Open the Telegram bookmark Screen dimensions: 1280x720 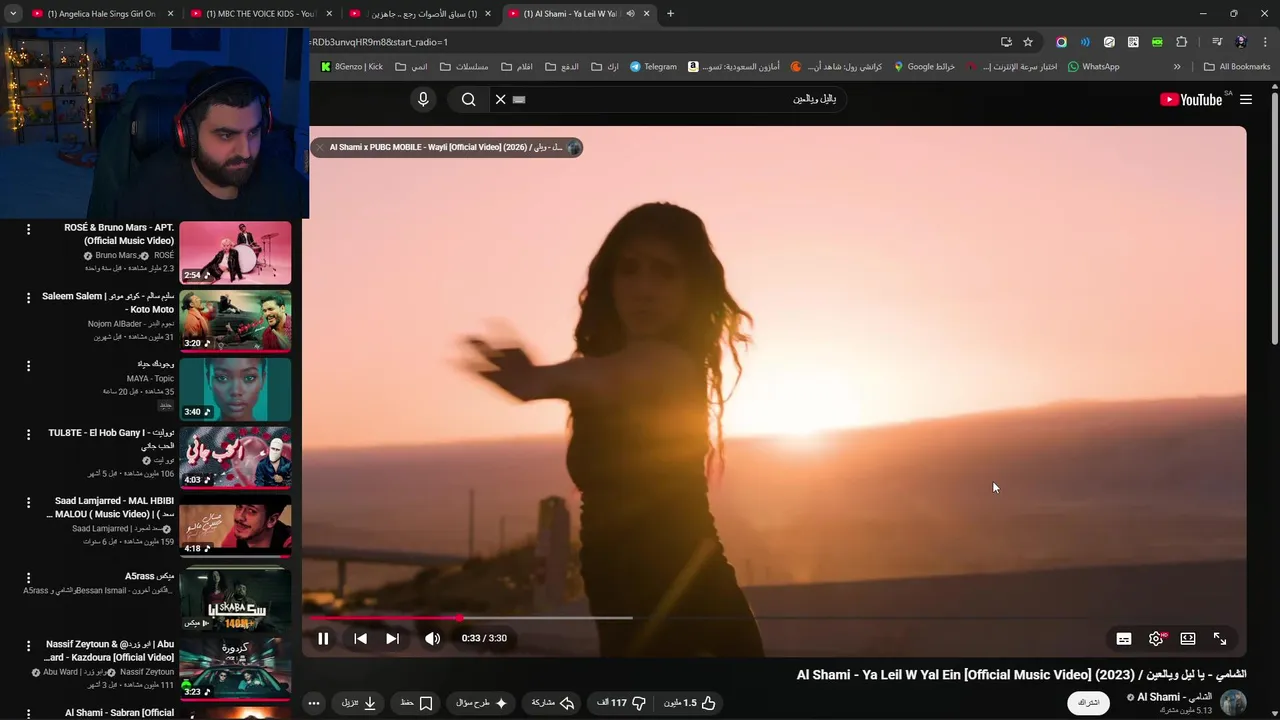click(x=653, y=67)
